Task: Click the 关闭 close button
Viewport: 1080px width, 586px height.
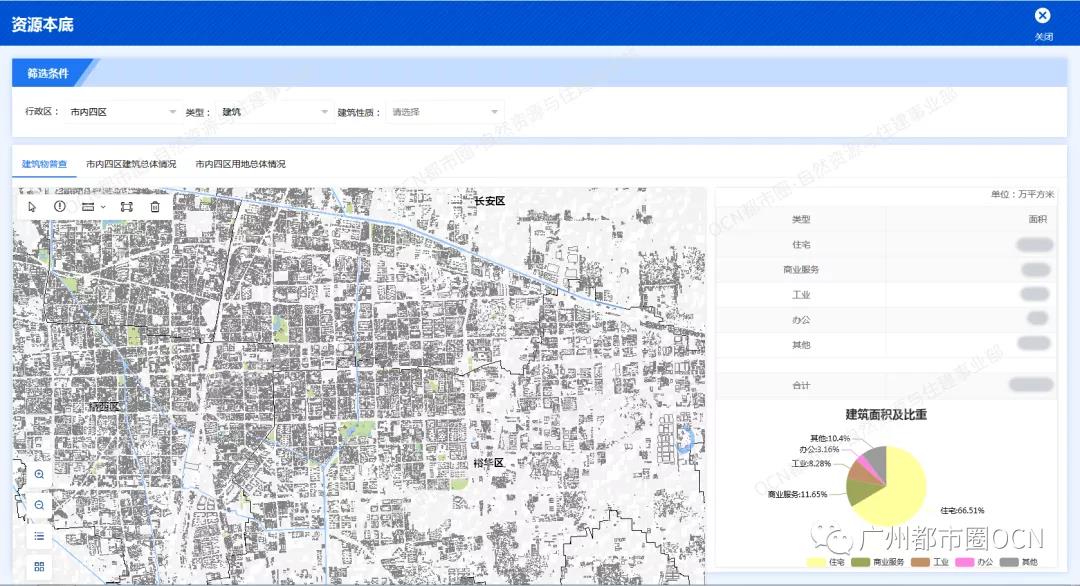Action: click(1043, 22)
